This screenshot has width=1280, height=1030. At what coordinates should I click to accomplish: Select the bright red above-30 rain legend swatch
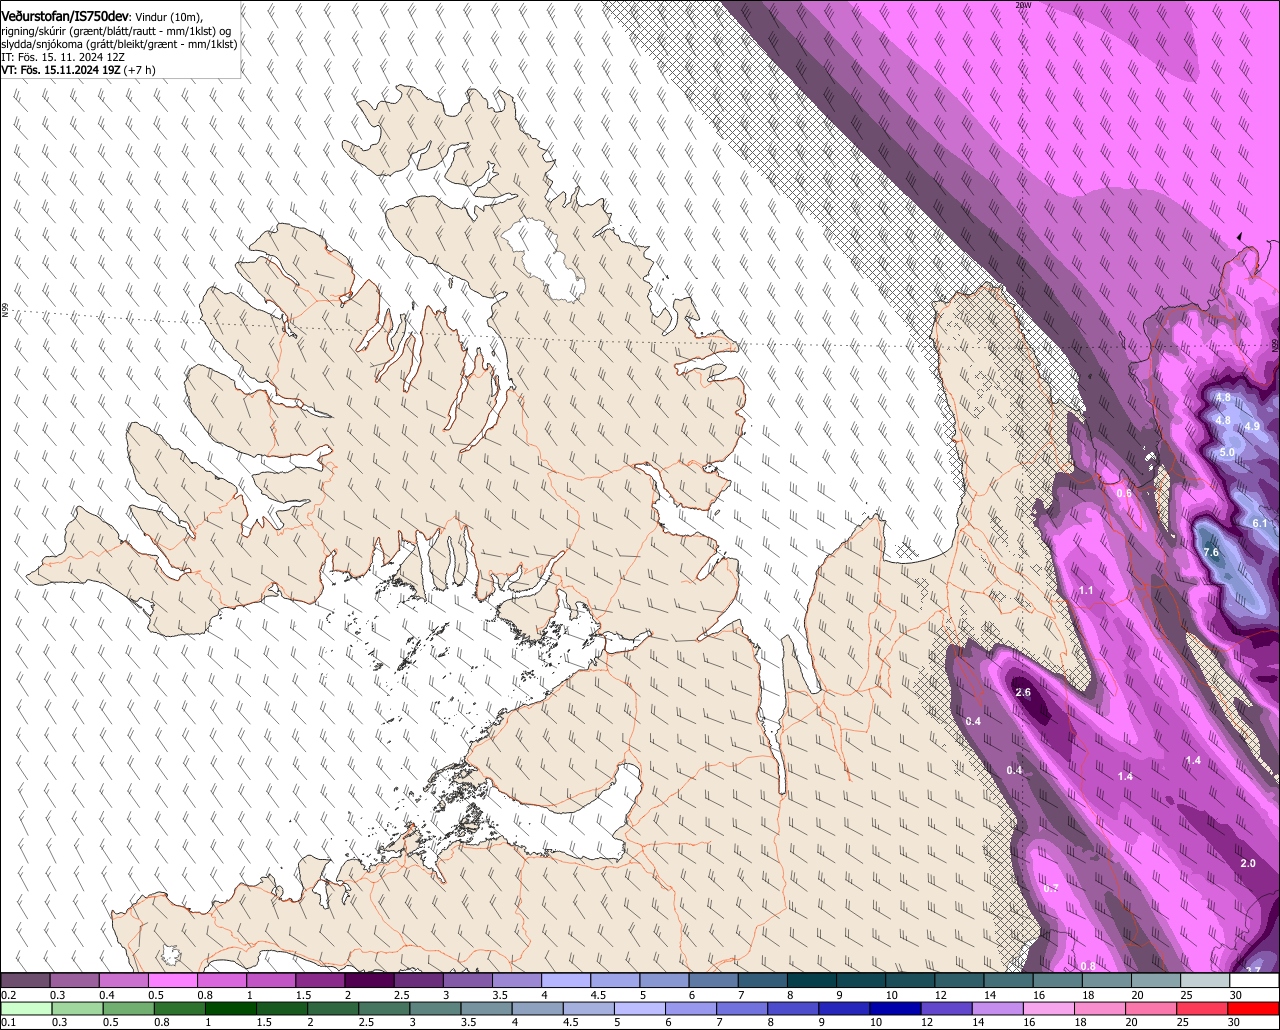tap(1255, 1008)
